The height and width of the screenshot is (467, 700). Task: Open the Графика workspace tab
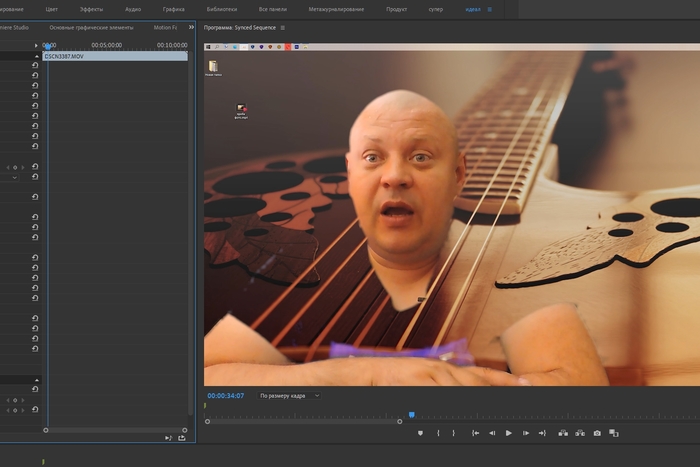[173, 8]
